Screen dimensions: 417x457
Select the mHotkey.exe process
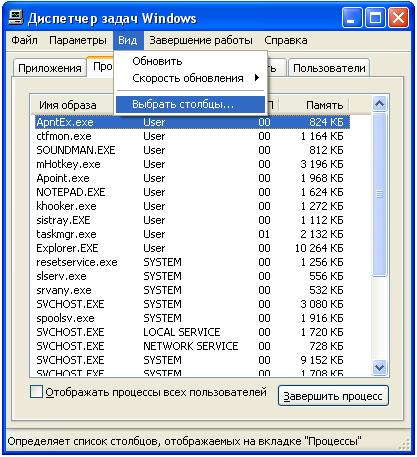(x=192, y=164)
